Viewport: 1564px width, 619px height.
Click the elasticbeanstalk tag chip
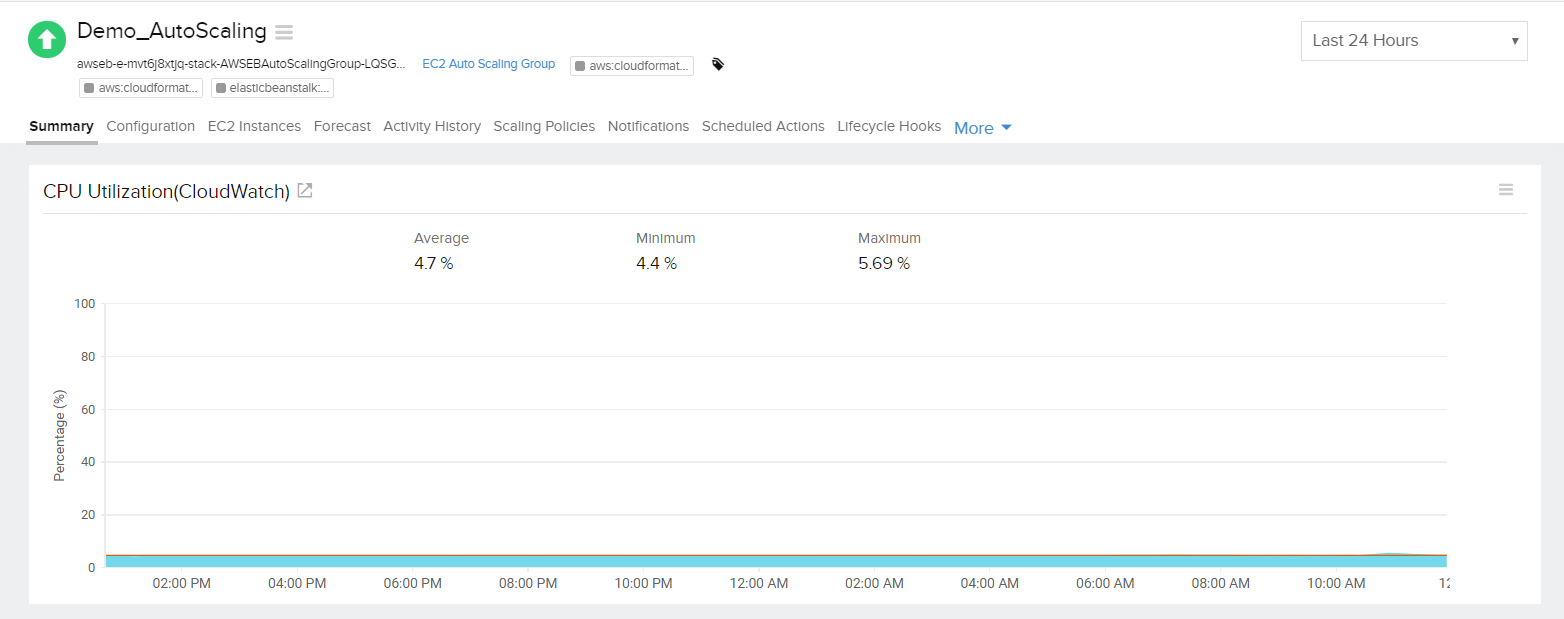coord(272,87)
